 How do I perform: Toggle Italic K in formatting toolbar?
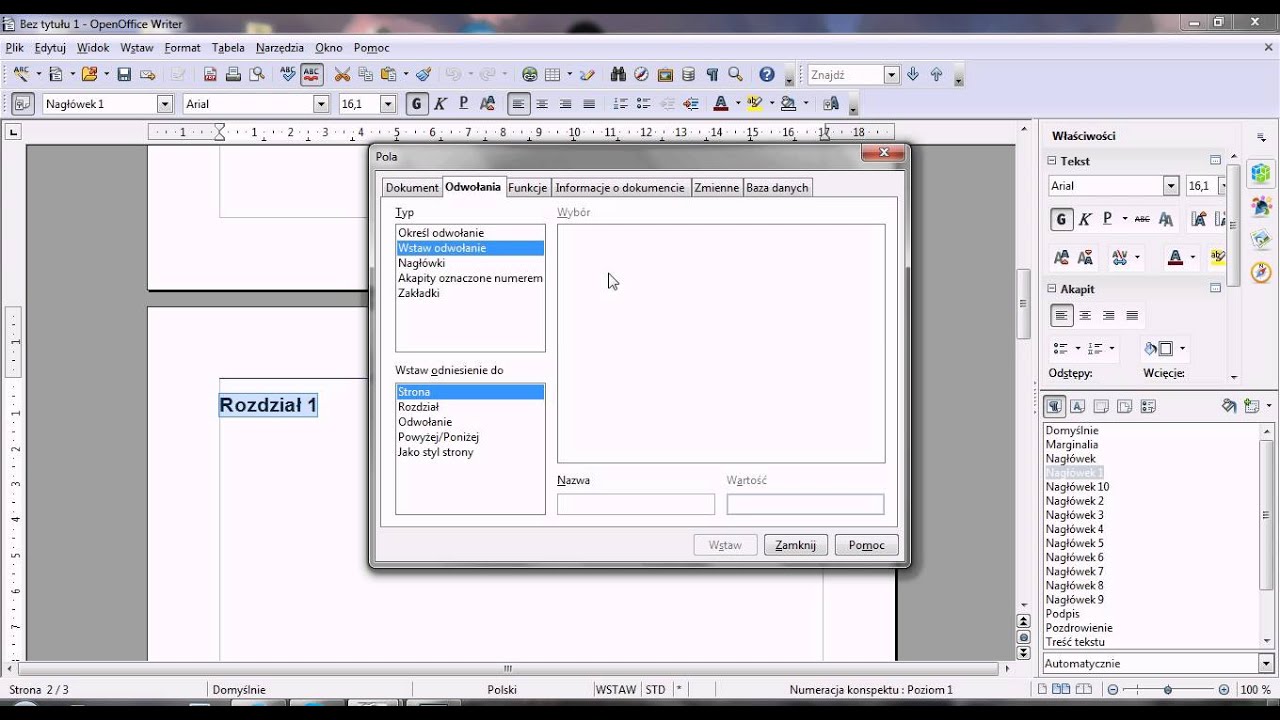440,104
